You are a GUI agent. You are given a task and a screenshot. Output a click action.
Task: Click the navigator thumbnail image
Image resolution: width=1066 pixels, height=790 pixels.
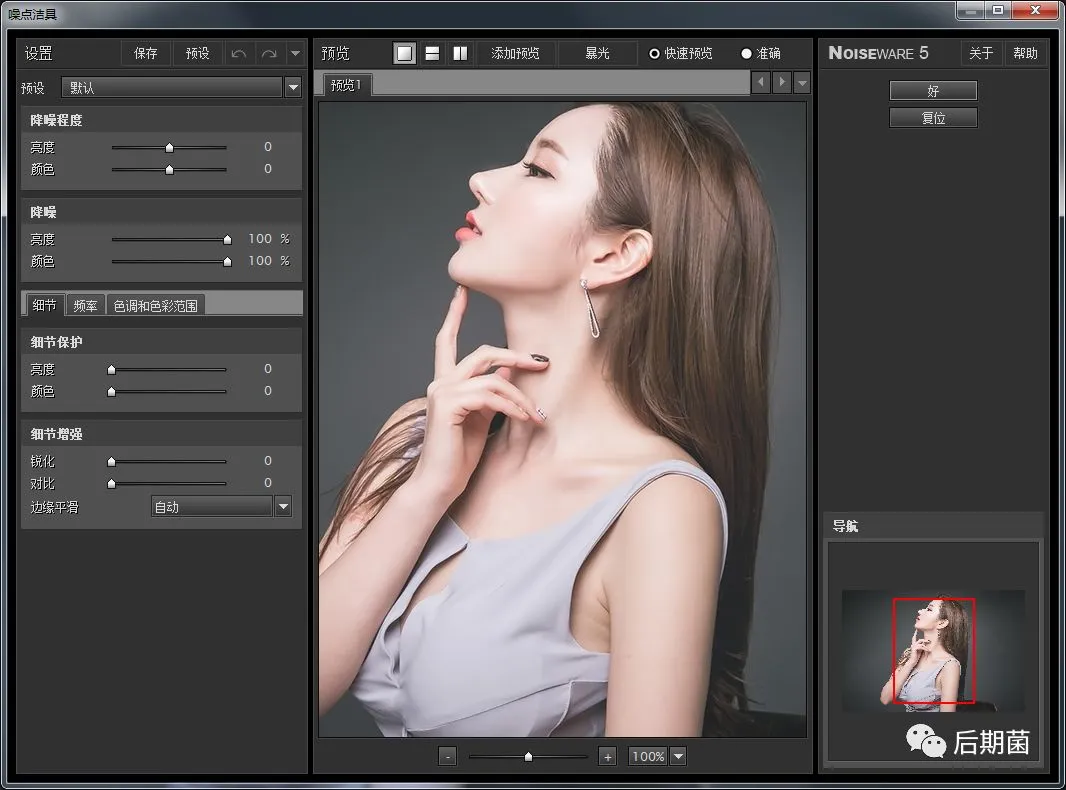pos(933,650)
